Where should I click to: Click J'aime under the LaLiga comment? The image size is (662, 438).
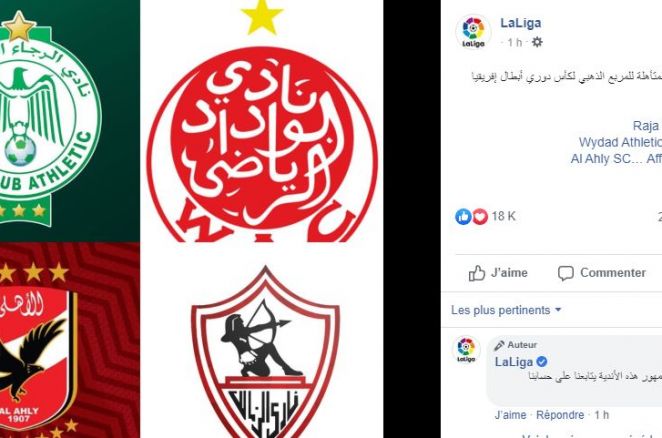coord(510,415)
